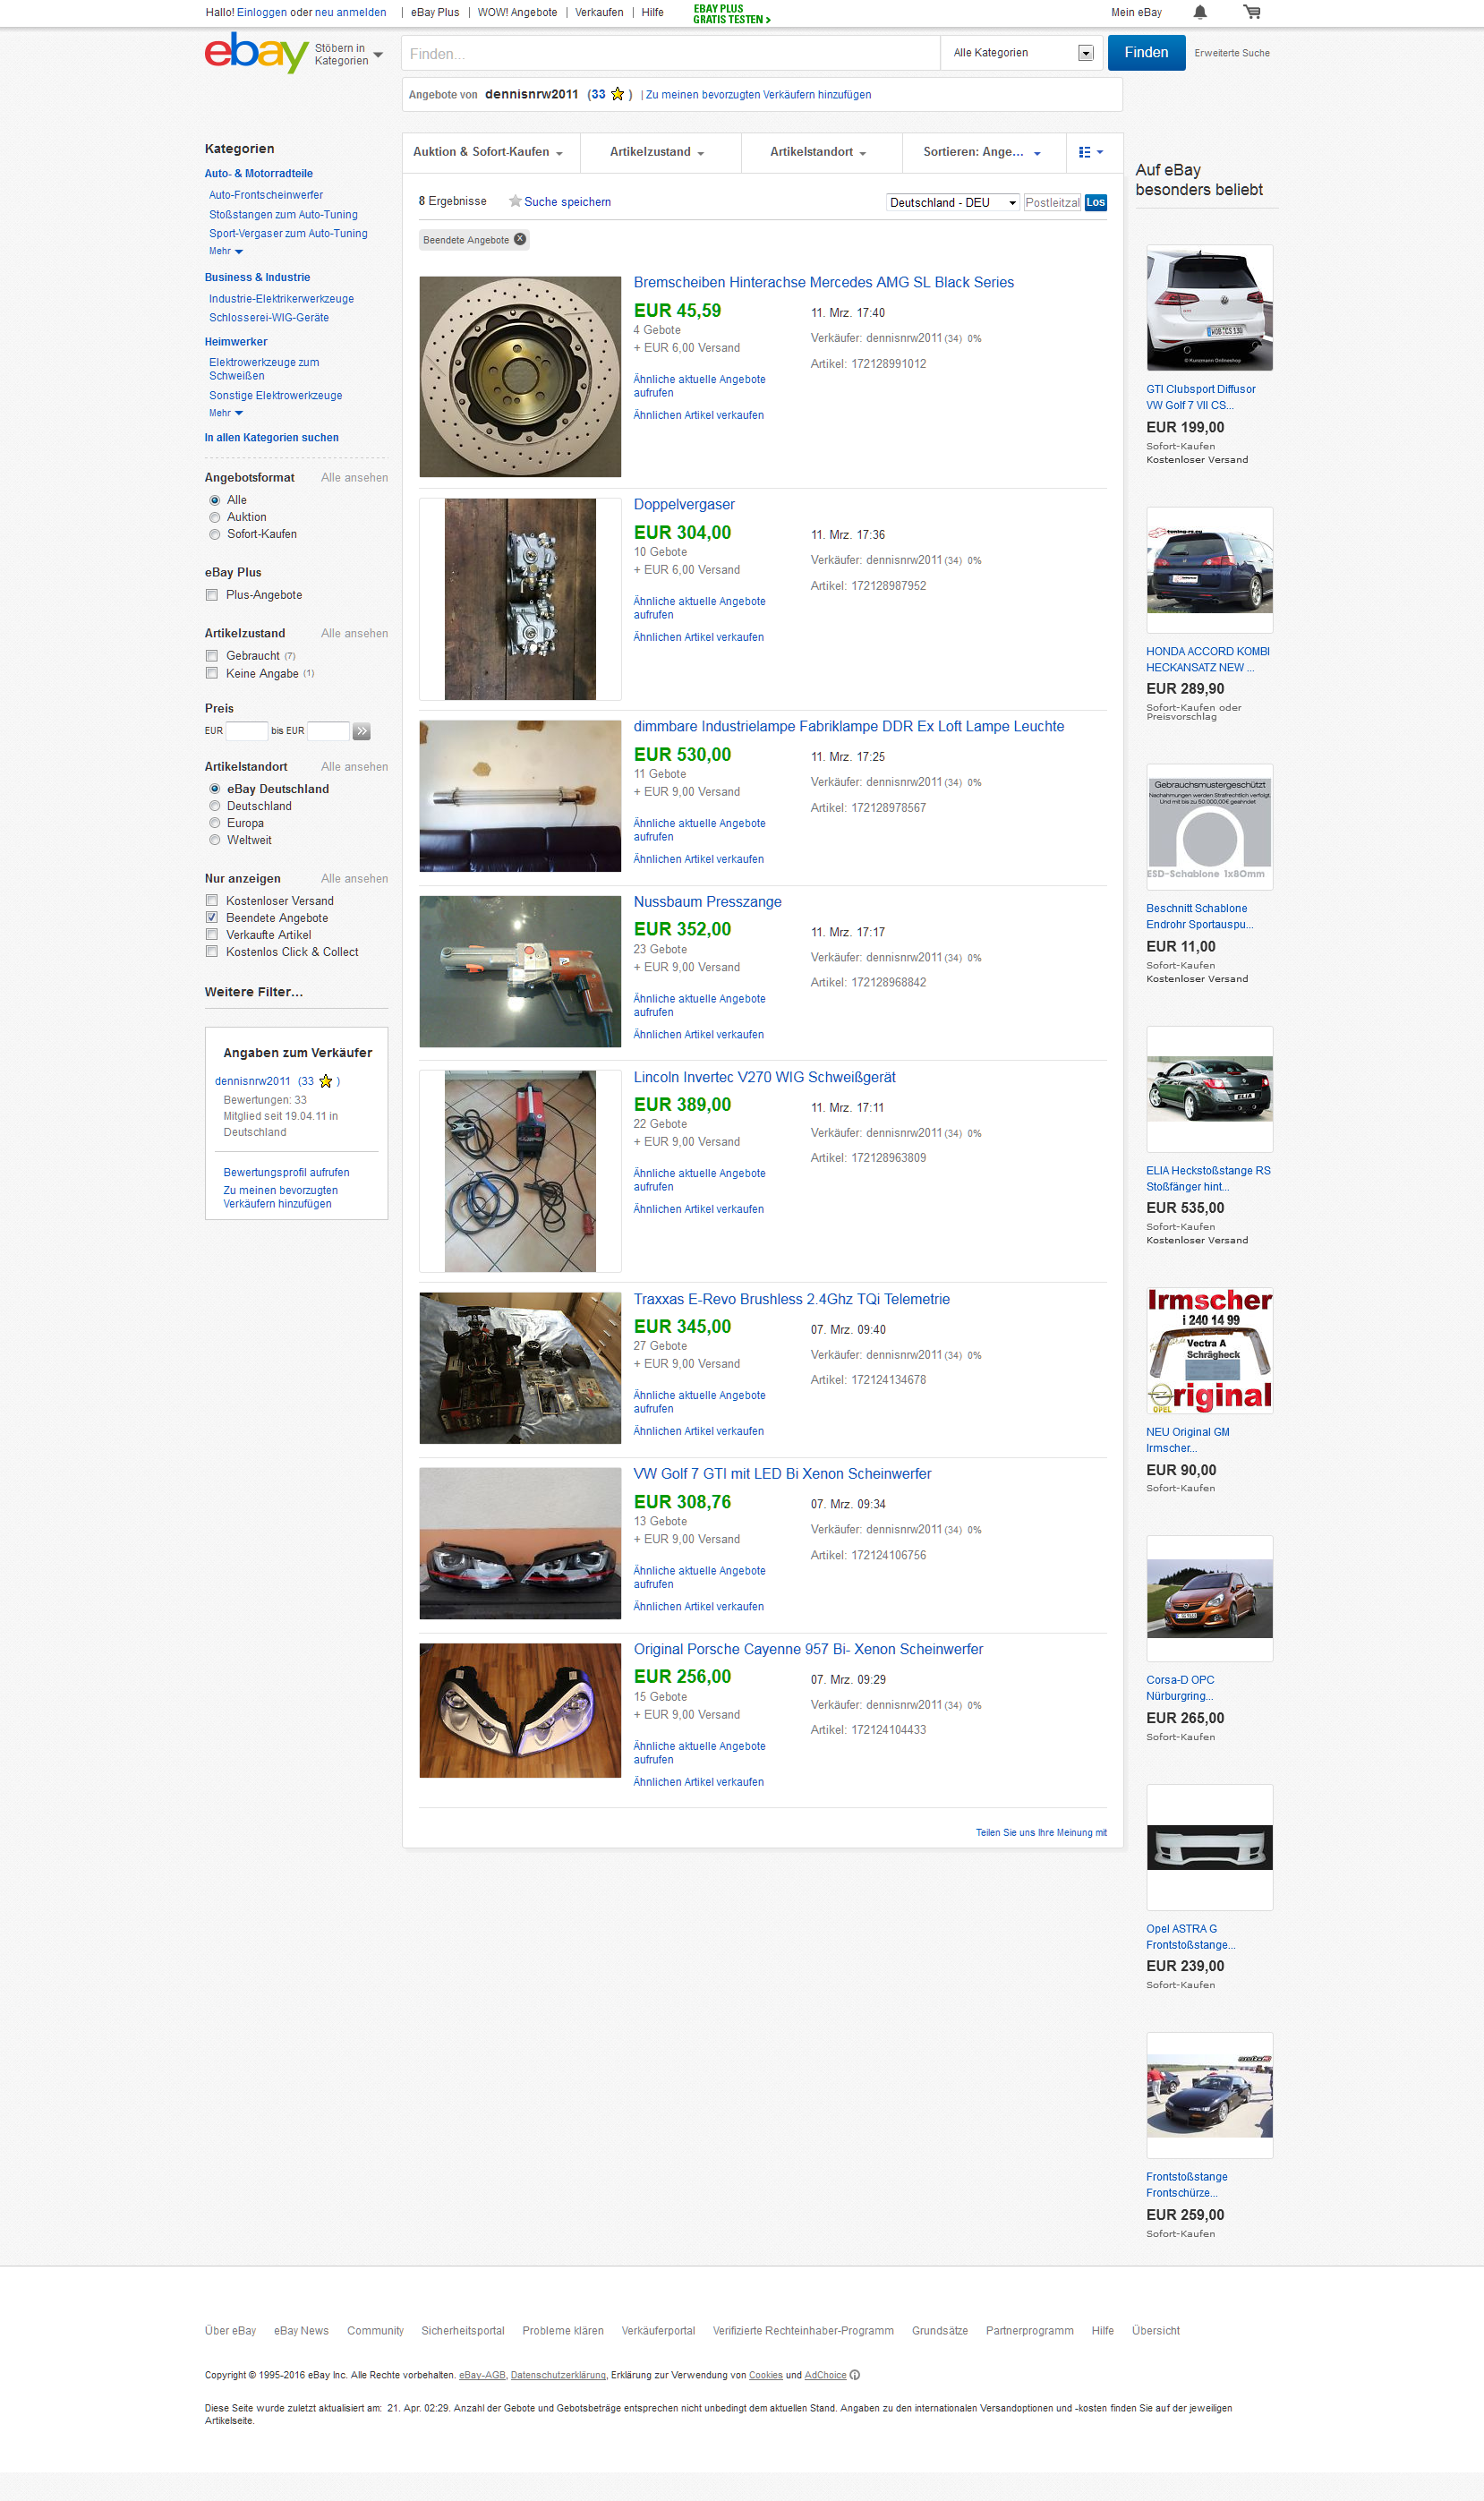Open the Artikelzustand filter menu
The image size is (1484, 2501).
click(x=658, y=152)
